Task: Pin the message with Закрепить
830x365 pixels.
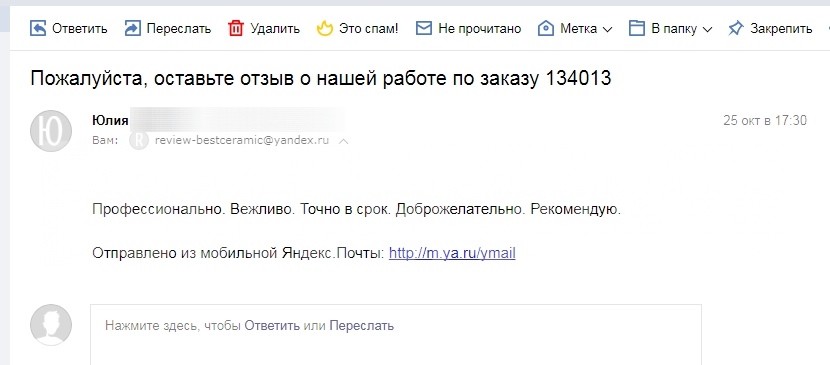Action: pos(781,29)
